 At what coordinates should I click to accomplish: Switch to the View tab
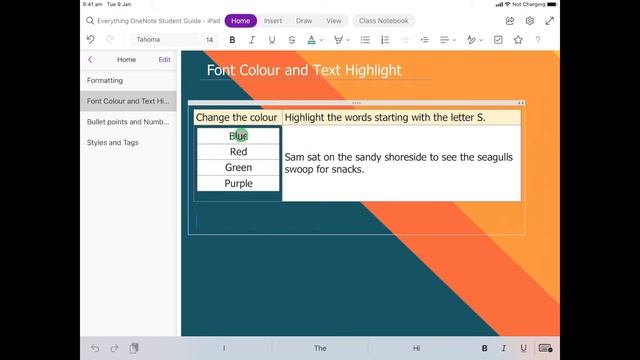coord(333,21)
